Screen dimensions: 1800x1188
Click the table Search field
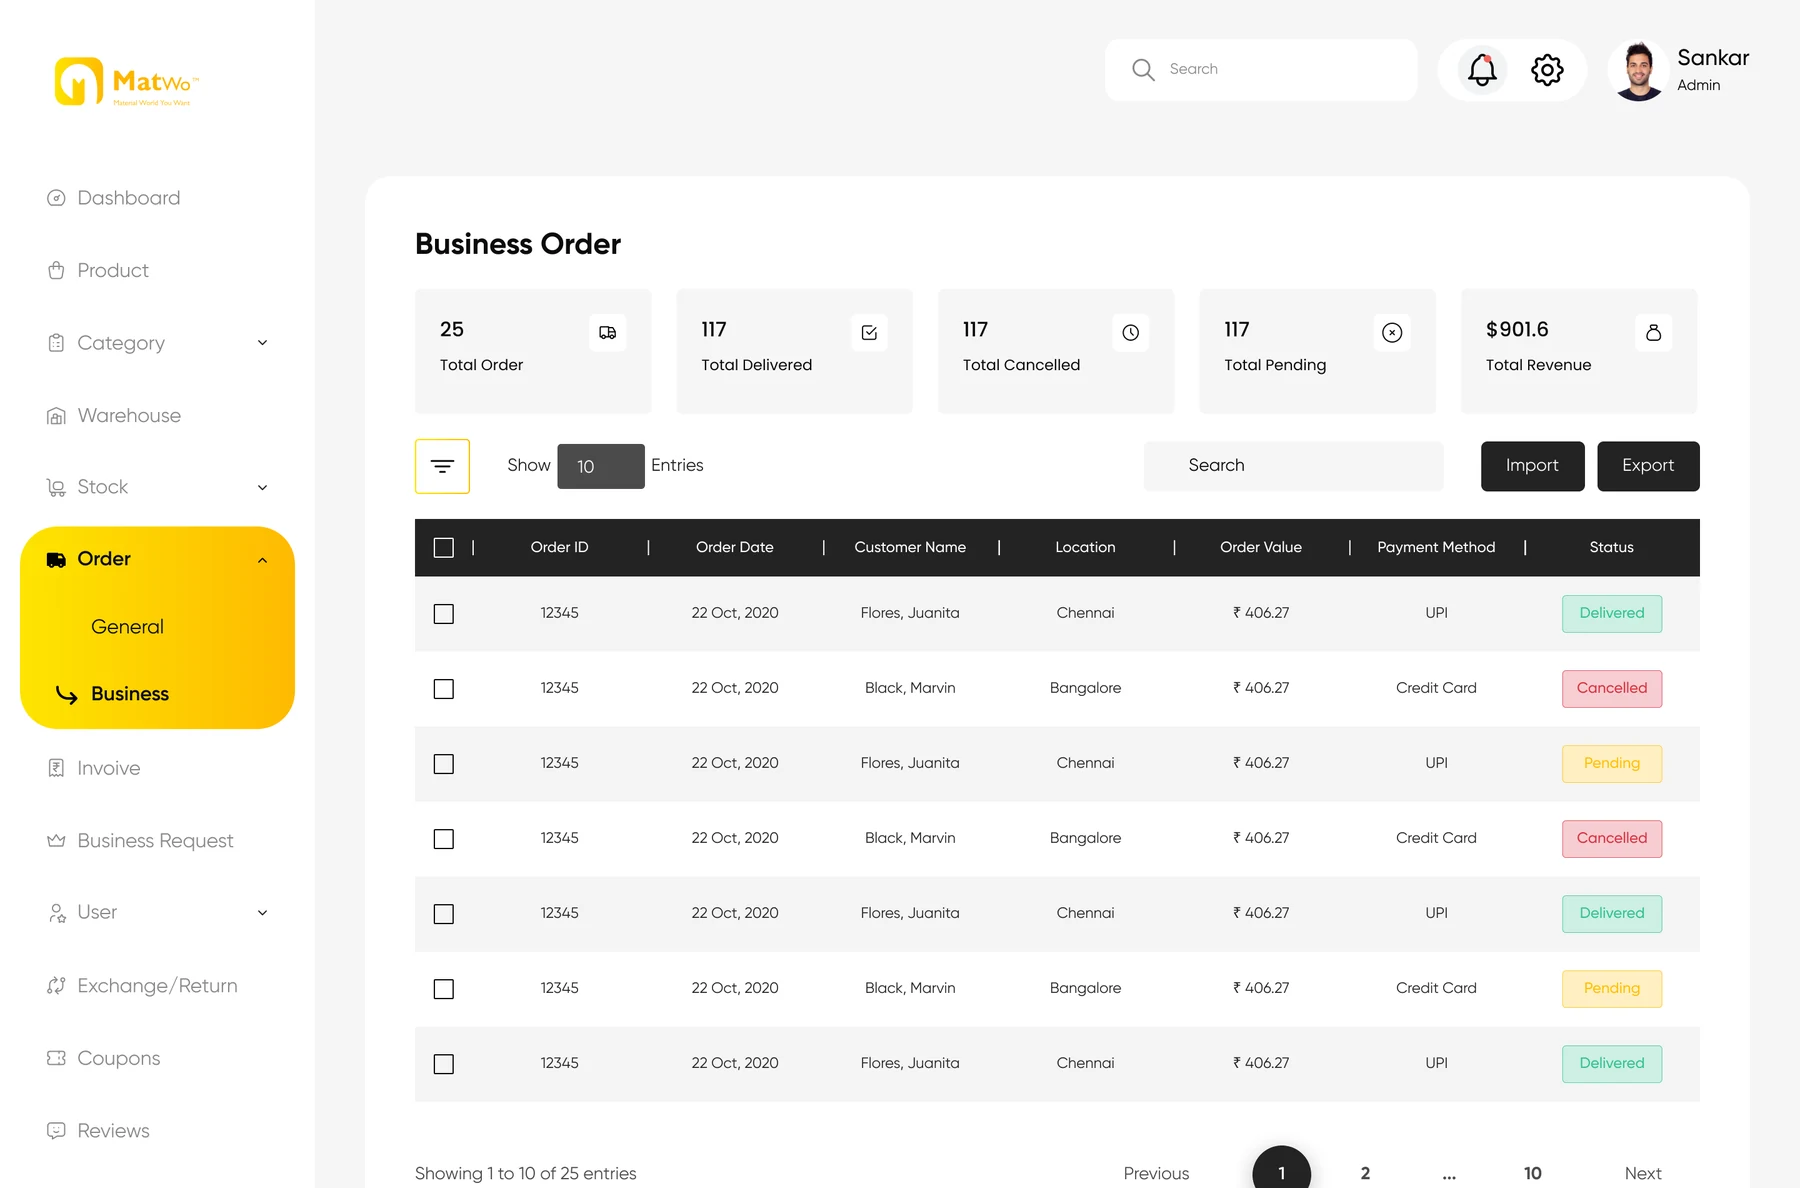click(1293, 466)
